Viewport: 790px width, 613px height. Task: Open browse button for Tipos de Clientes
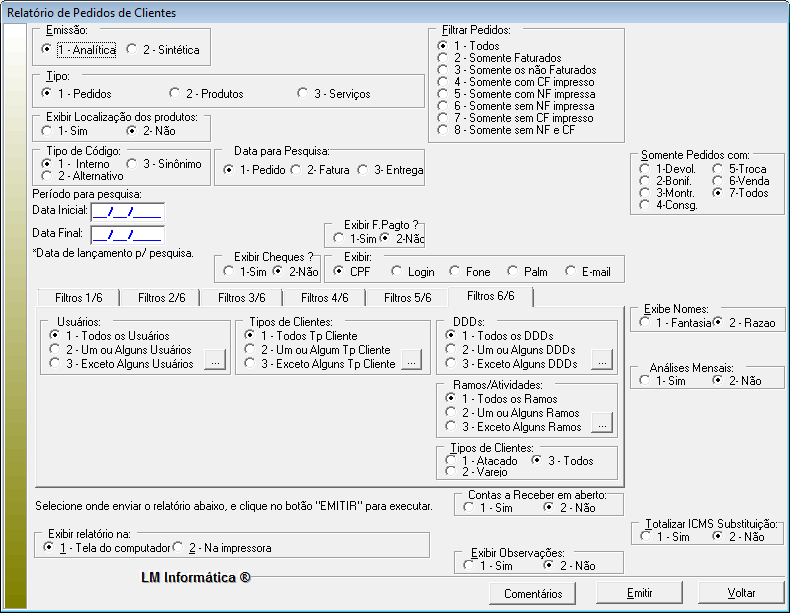point(411,364)
